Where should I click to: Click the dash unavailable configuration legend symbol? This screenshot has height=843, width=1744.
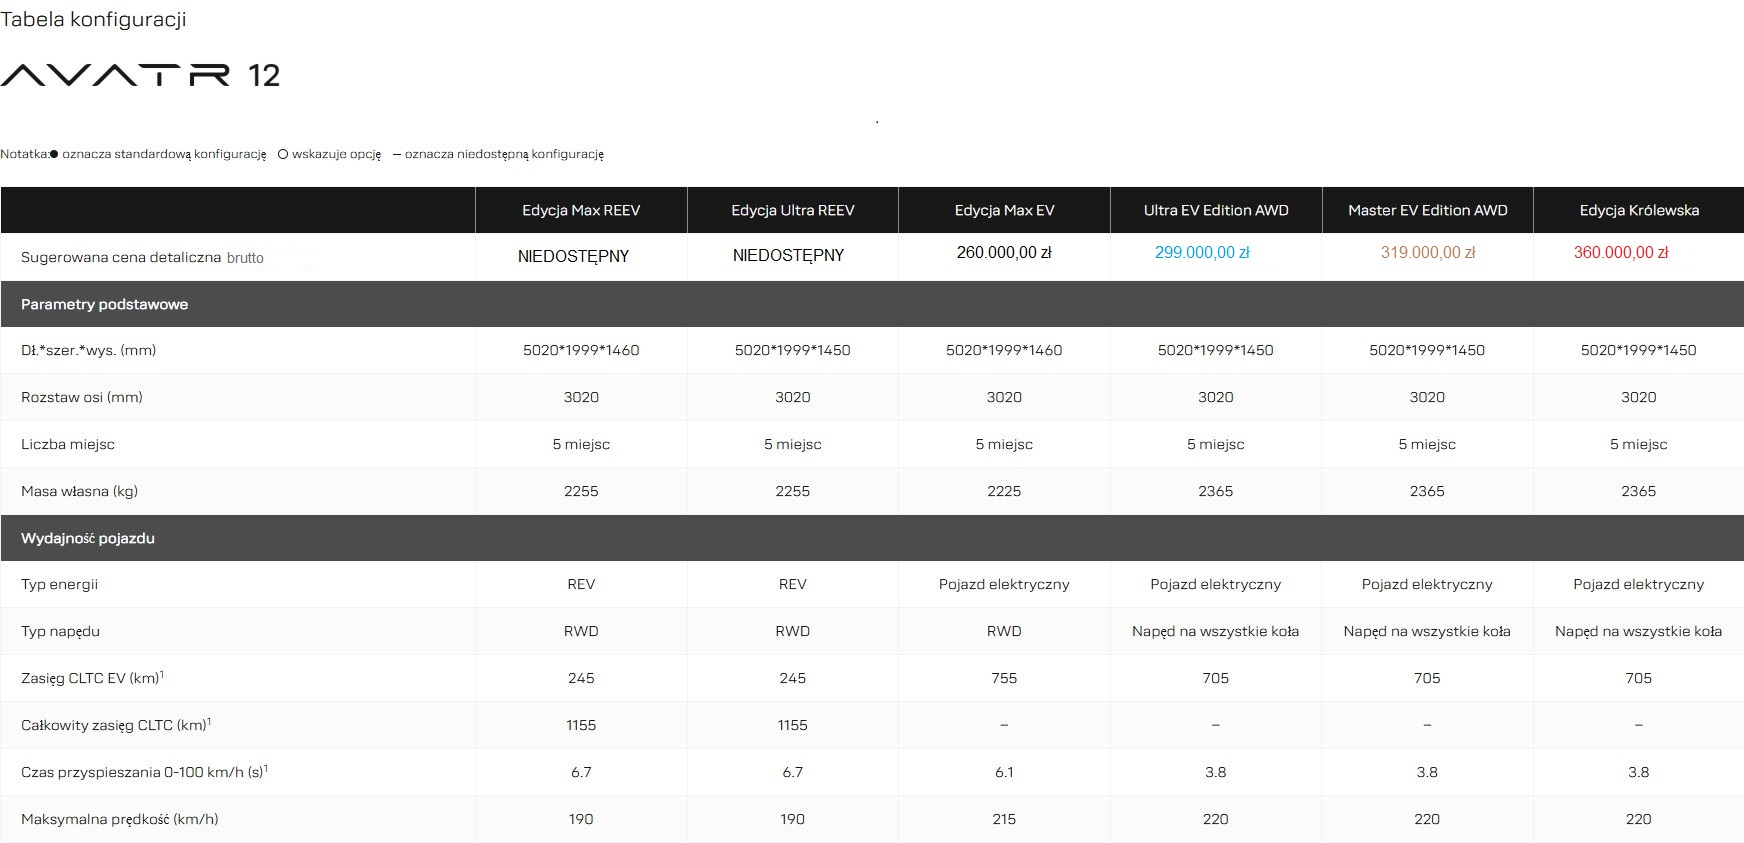coord(397,154)
